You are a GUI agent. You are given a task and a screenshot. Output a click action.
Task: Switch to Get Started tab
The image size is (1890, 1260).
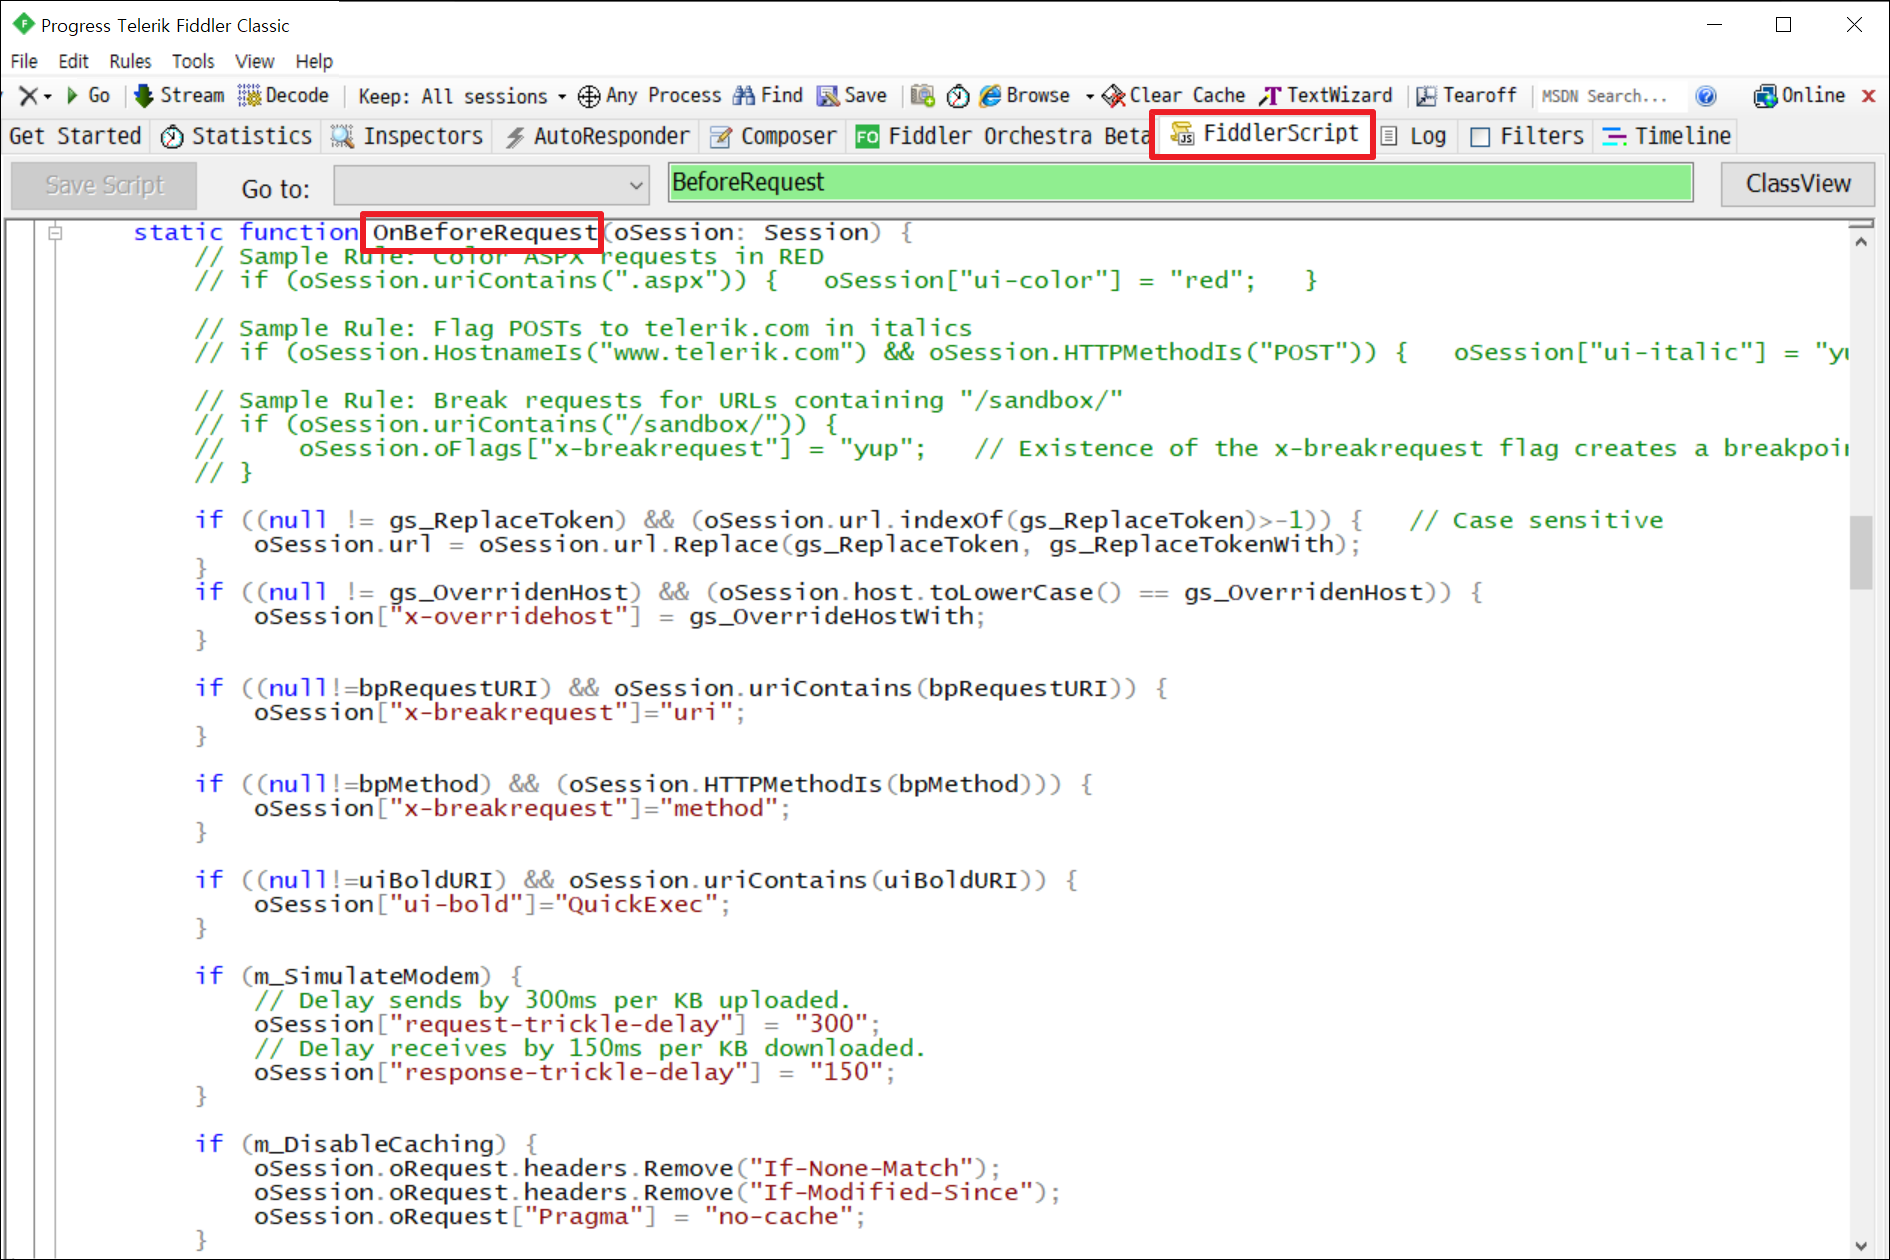coord(75,136)
